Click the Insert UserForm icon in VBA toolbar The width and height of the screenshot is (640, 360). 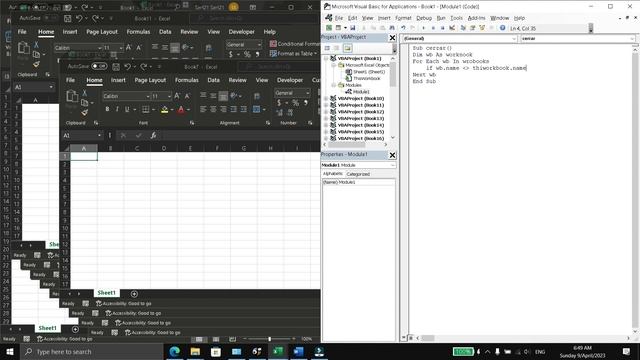click(338, 28)
